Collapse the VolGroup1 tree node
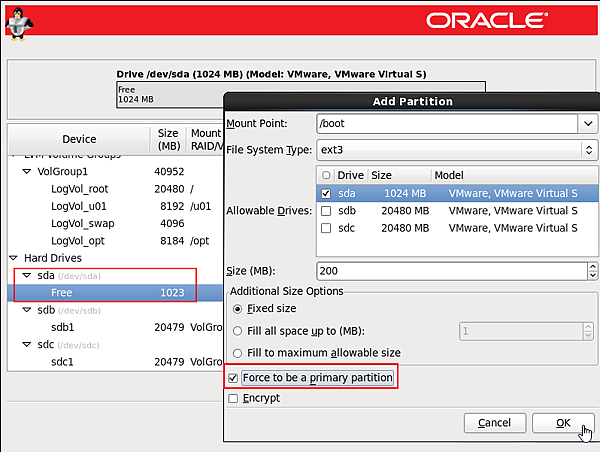600x452 pixels. [27, 171]
